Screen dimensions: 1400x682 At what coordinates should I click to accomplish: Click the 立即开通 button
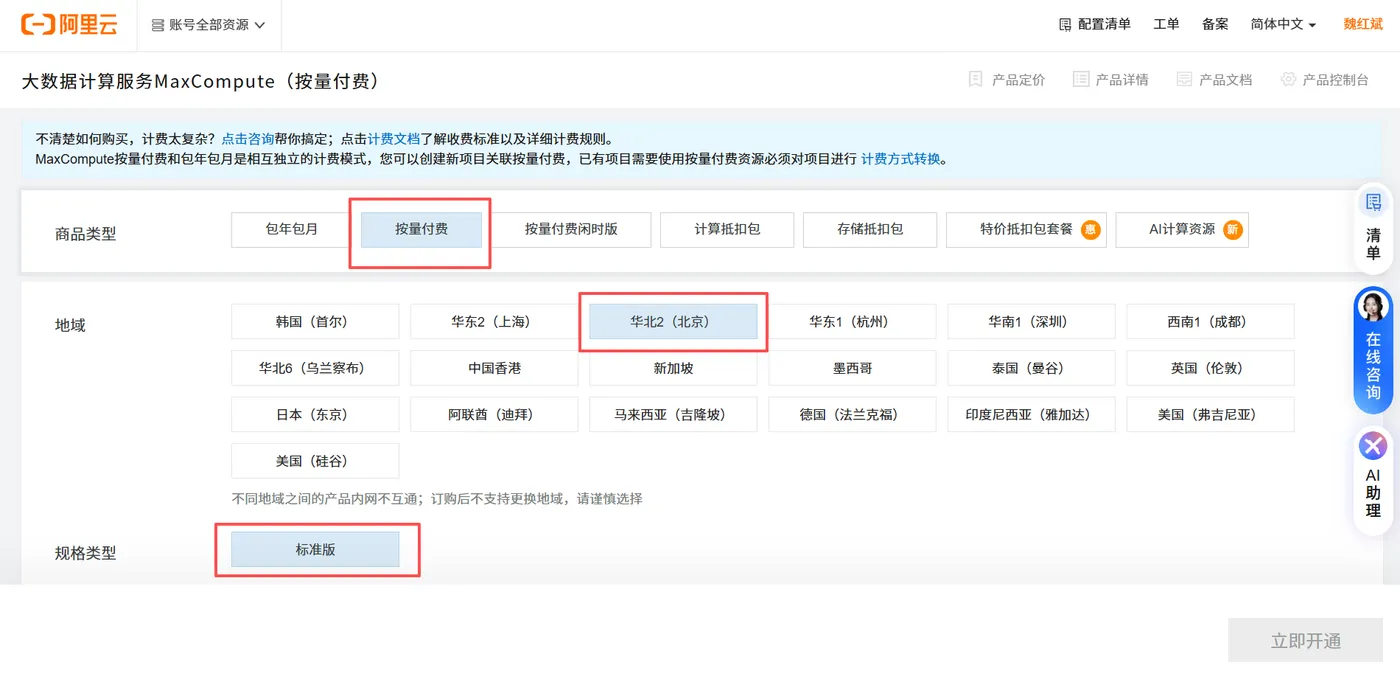click(x=1305, y=641)
